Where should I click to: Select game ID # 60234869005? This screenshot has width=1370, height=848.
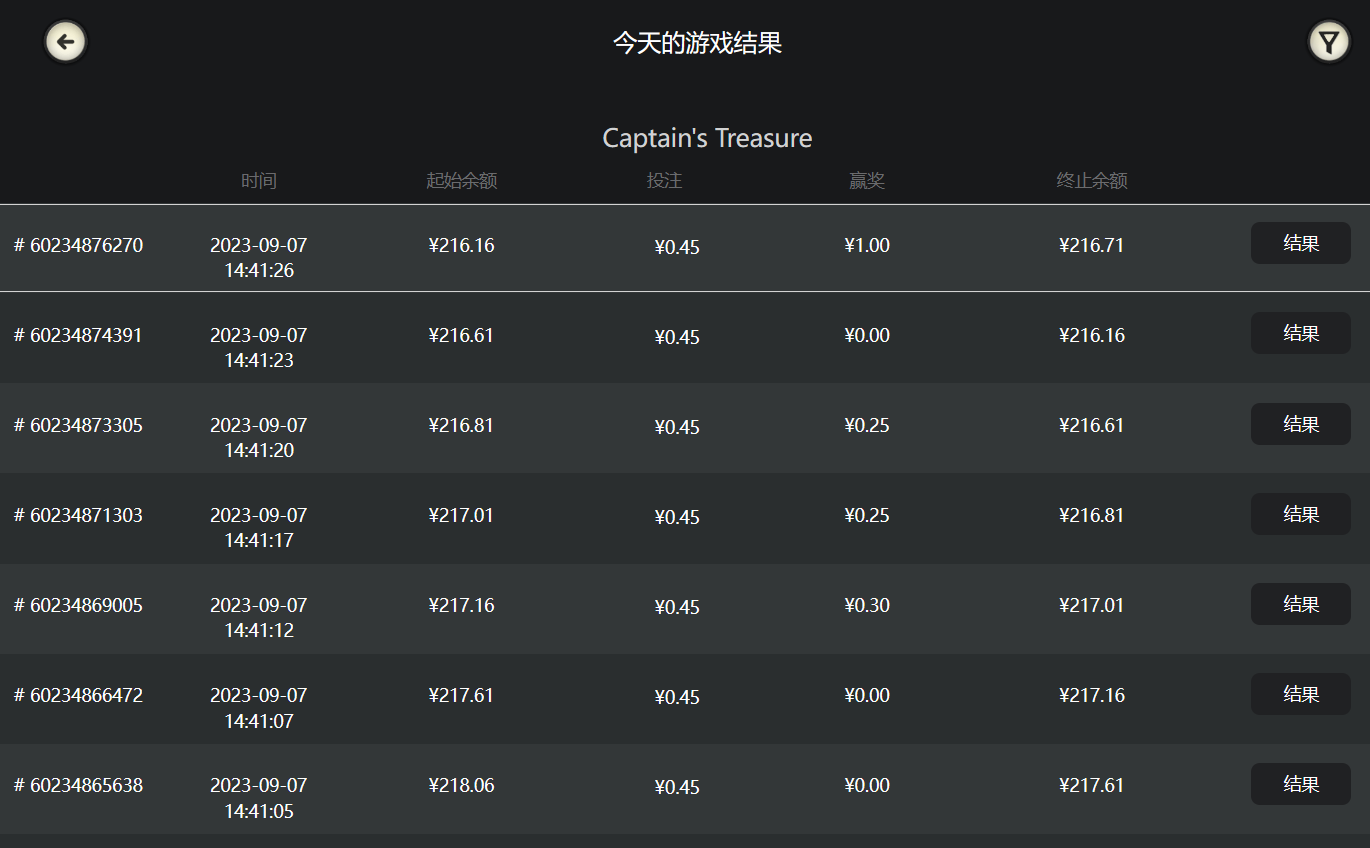pyautogui.click(x=78, y=605)
